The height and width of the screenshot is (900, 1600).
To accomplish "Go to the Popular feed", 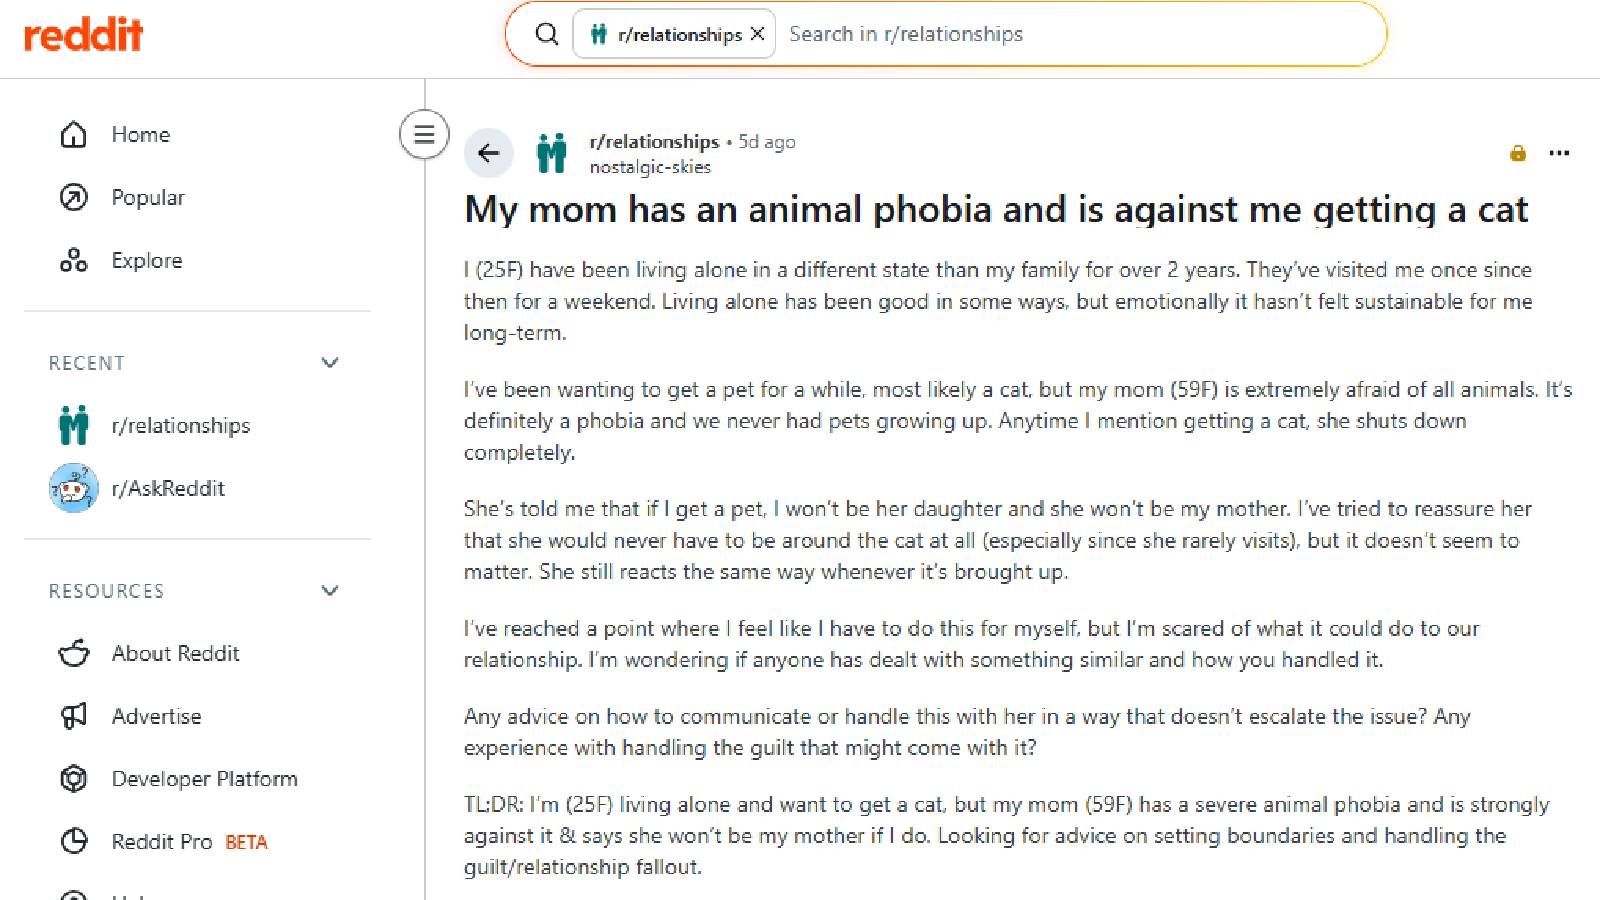I will pos(147,198).
